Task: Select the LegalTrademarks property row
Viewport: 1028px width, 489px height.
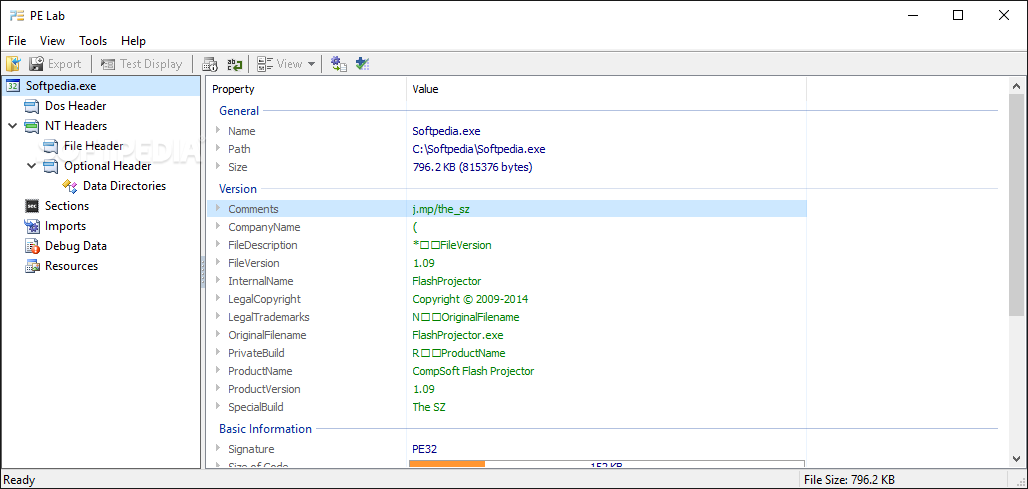Action: pos(507,317)
